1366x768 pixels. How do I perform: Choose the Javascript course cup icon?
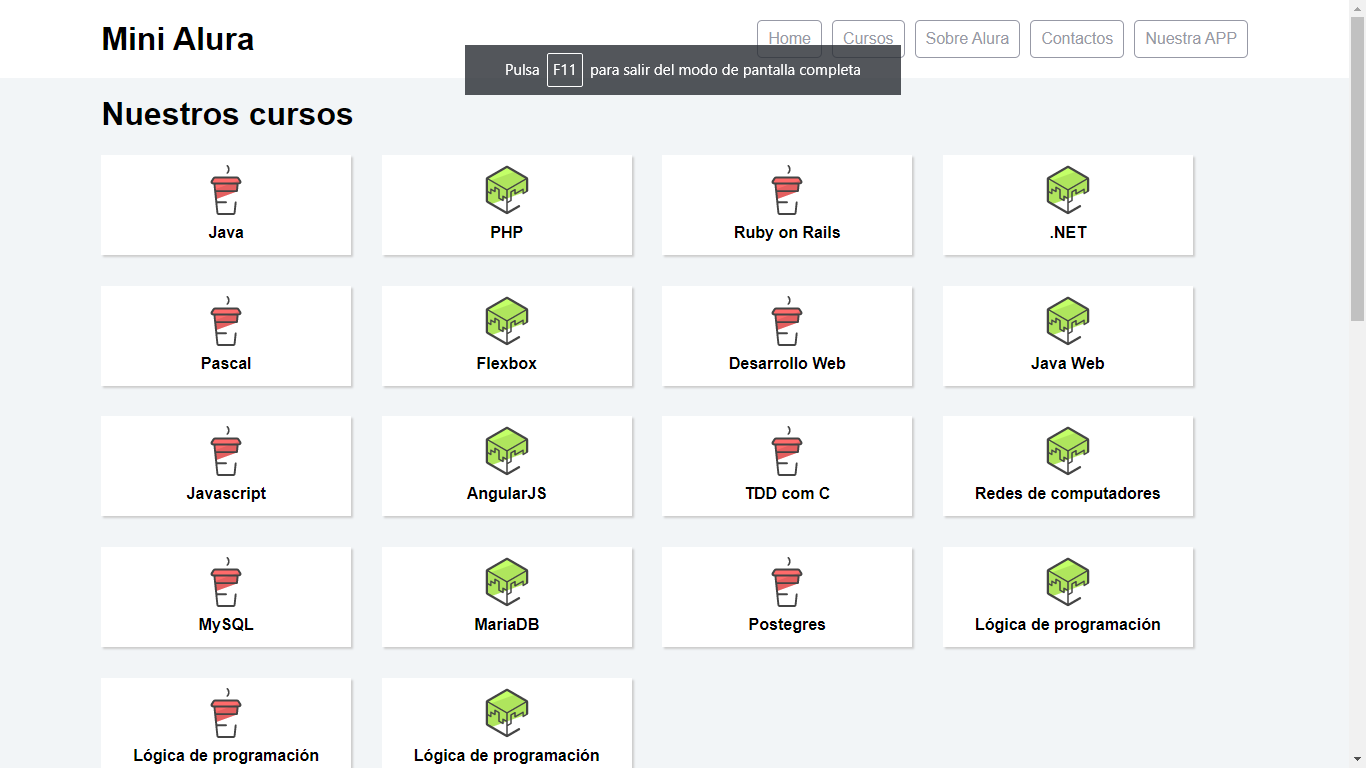[x=226, y=451]
